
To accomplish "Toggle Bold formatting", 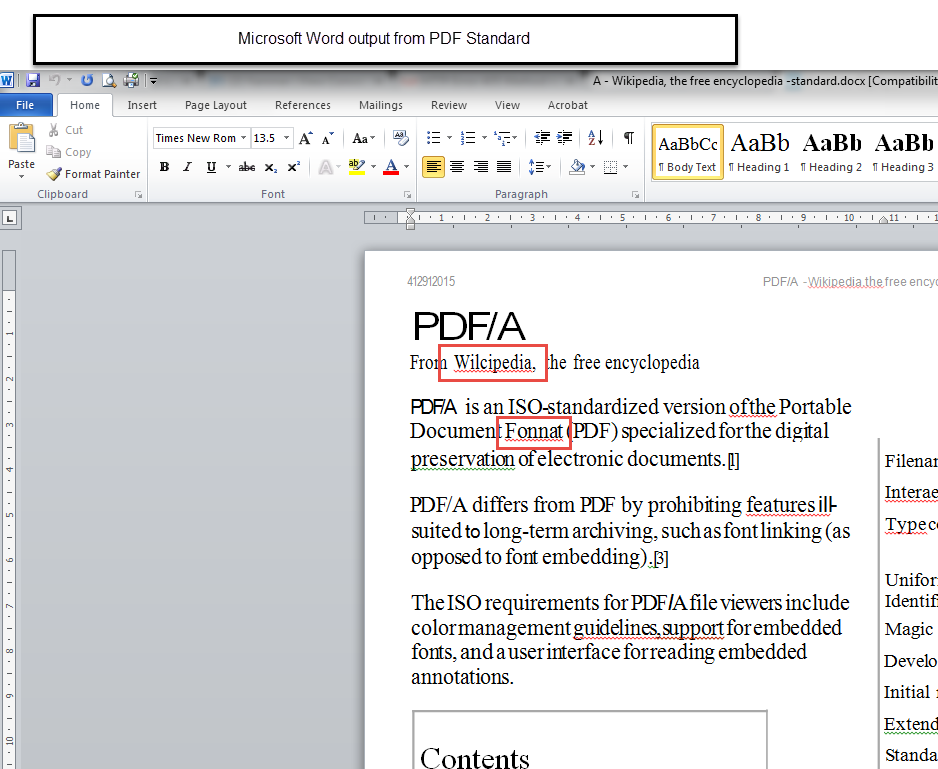I will [164, 167].
